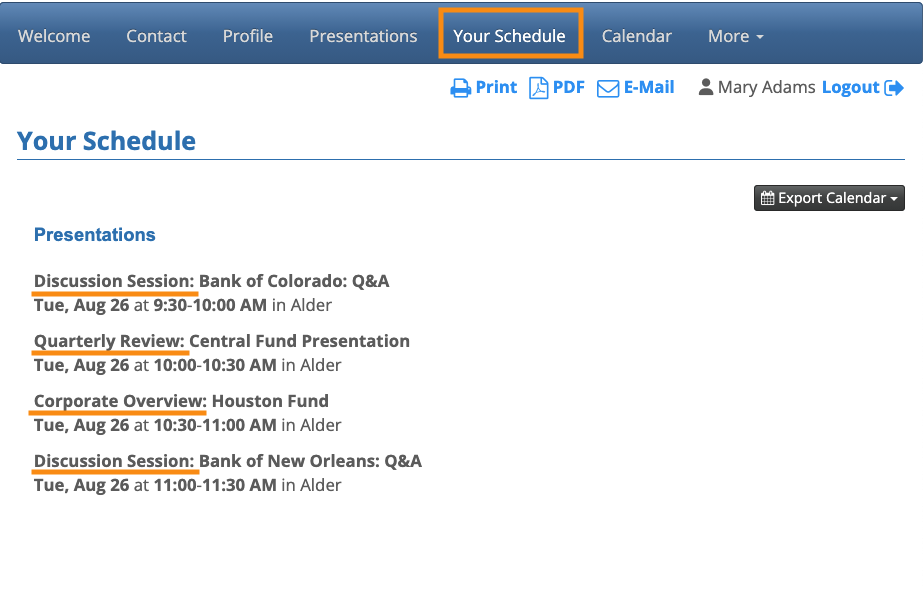Viewport: 923px width, 591px height.
Task: Open the Presentations nav tab
Action: 363,36
